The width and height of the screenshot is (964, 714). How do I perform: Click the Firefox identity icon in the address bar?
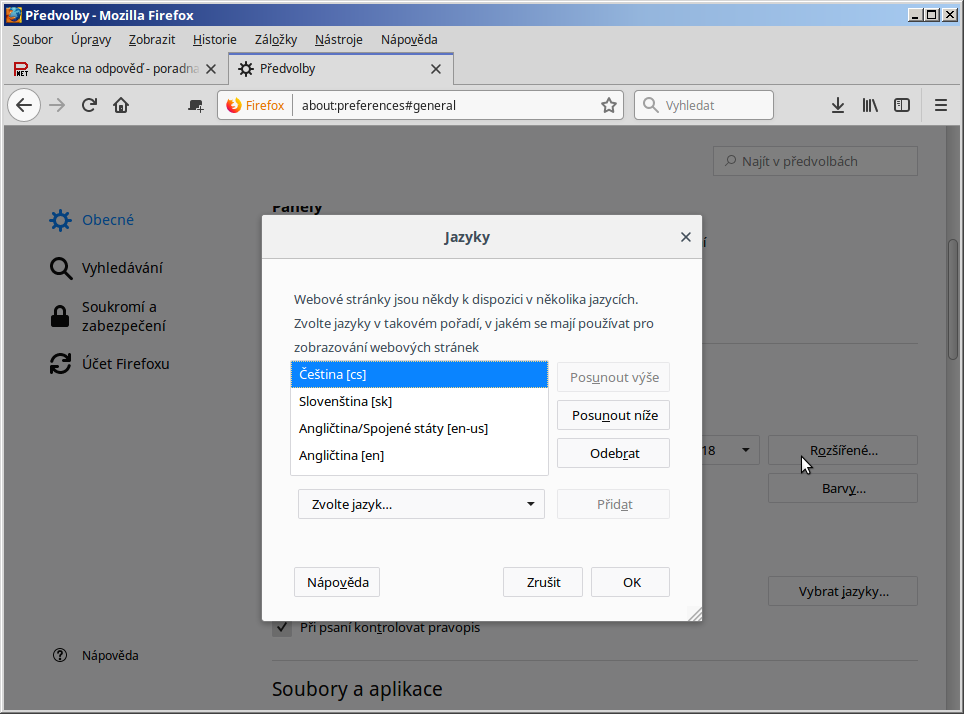coord(234,105)
